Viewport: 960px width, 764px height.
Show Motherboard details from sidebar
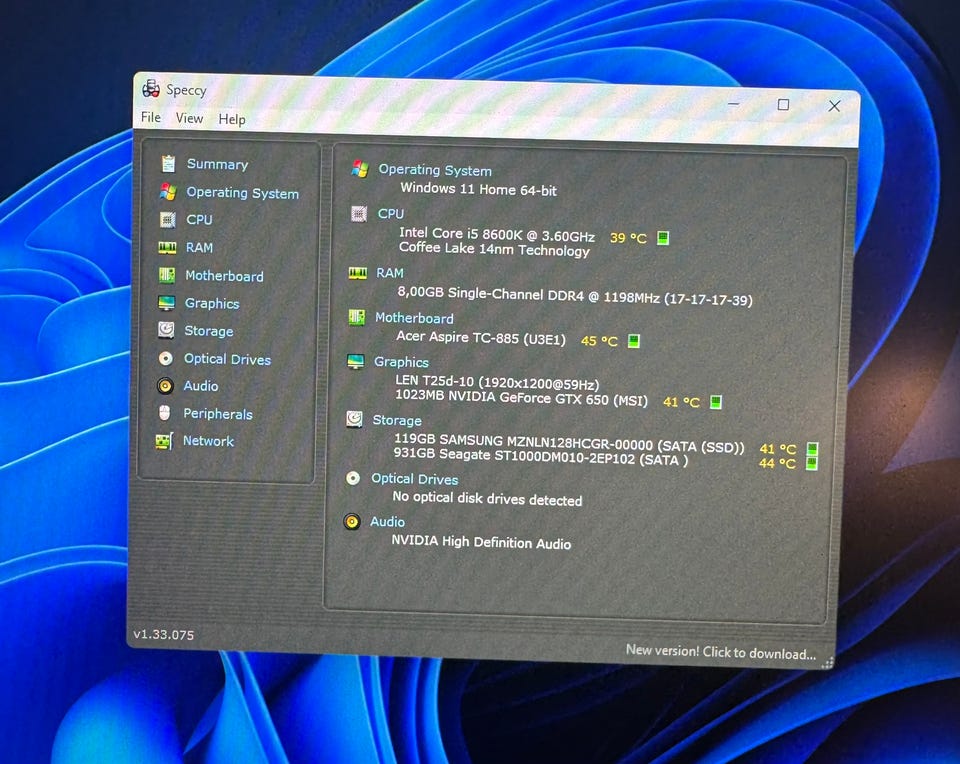pos(224,276)
